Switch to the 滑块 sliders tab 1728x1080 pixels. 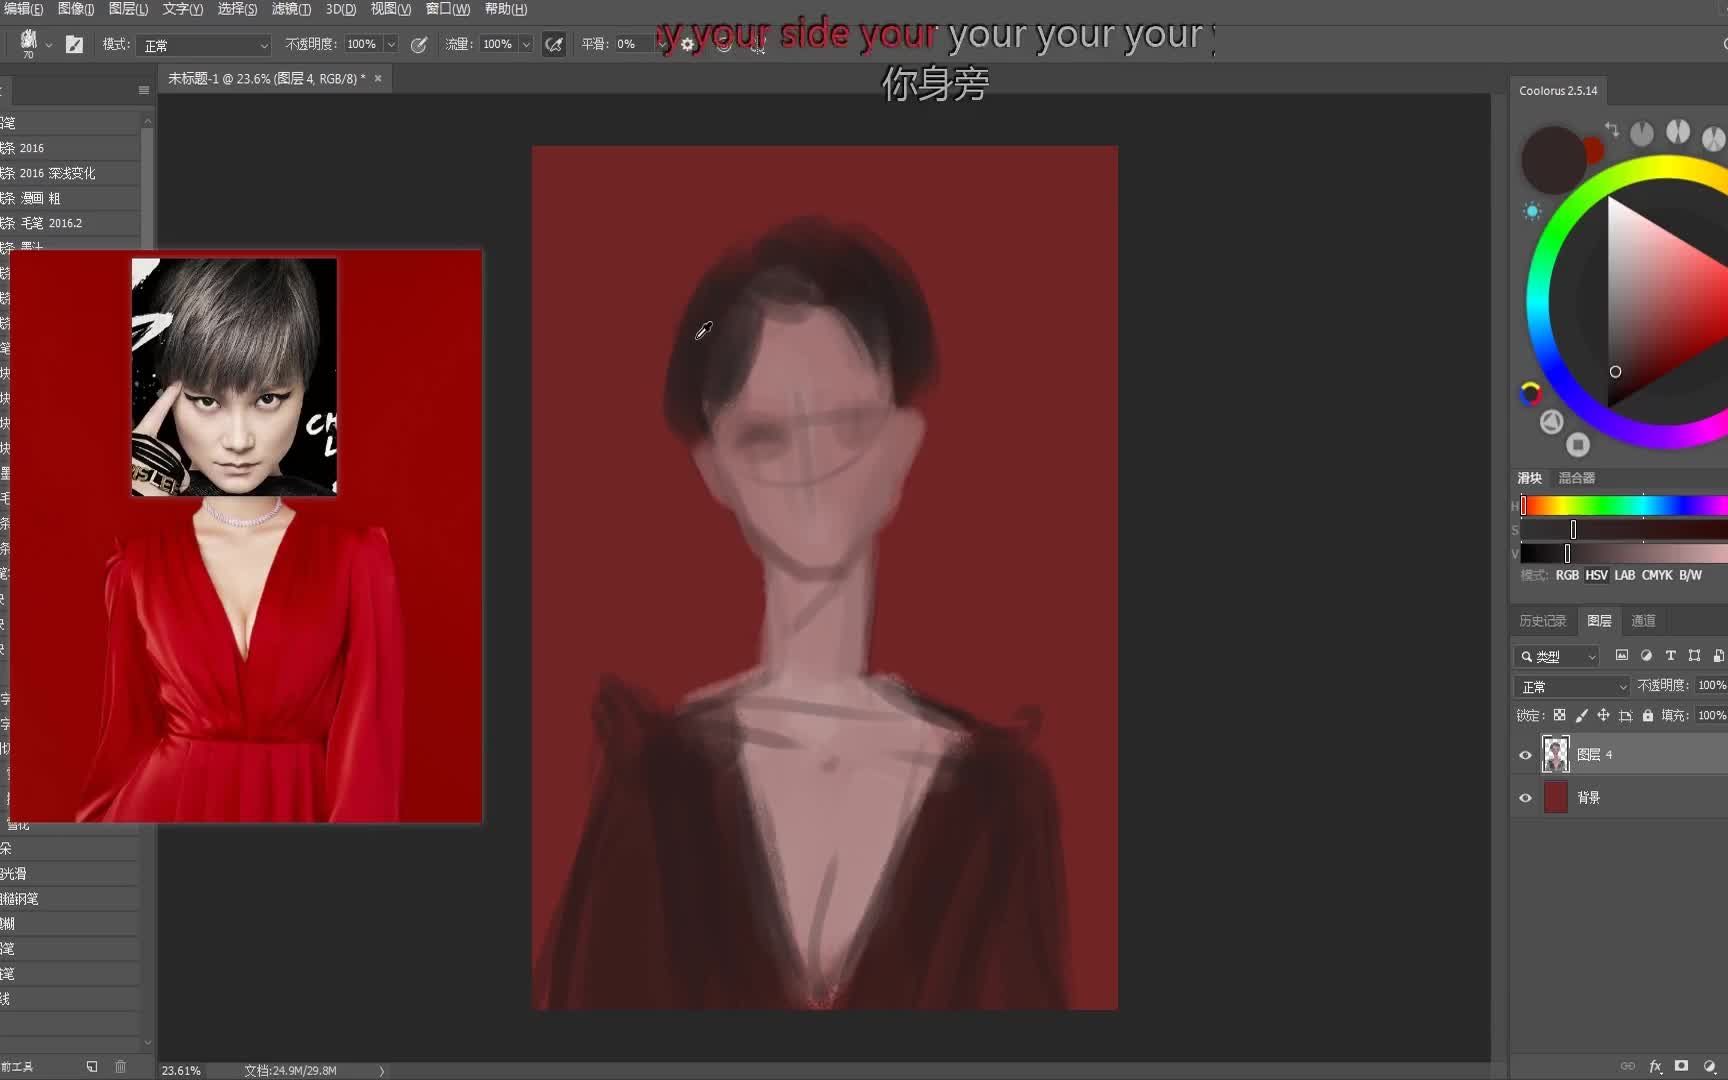pyautogui.click(x=1530, y=478)
